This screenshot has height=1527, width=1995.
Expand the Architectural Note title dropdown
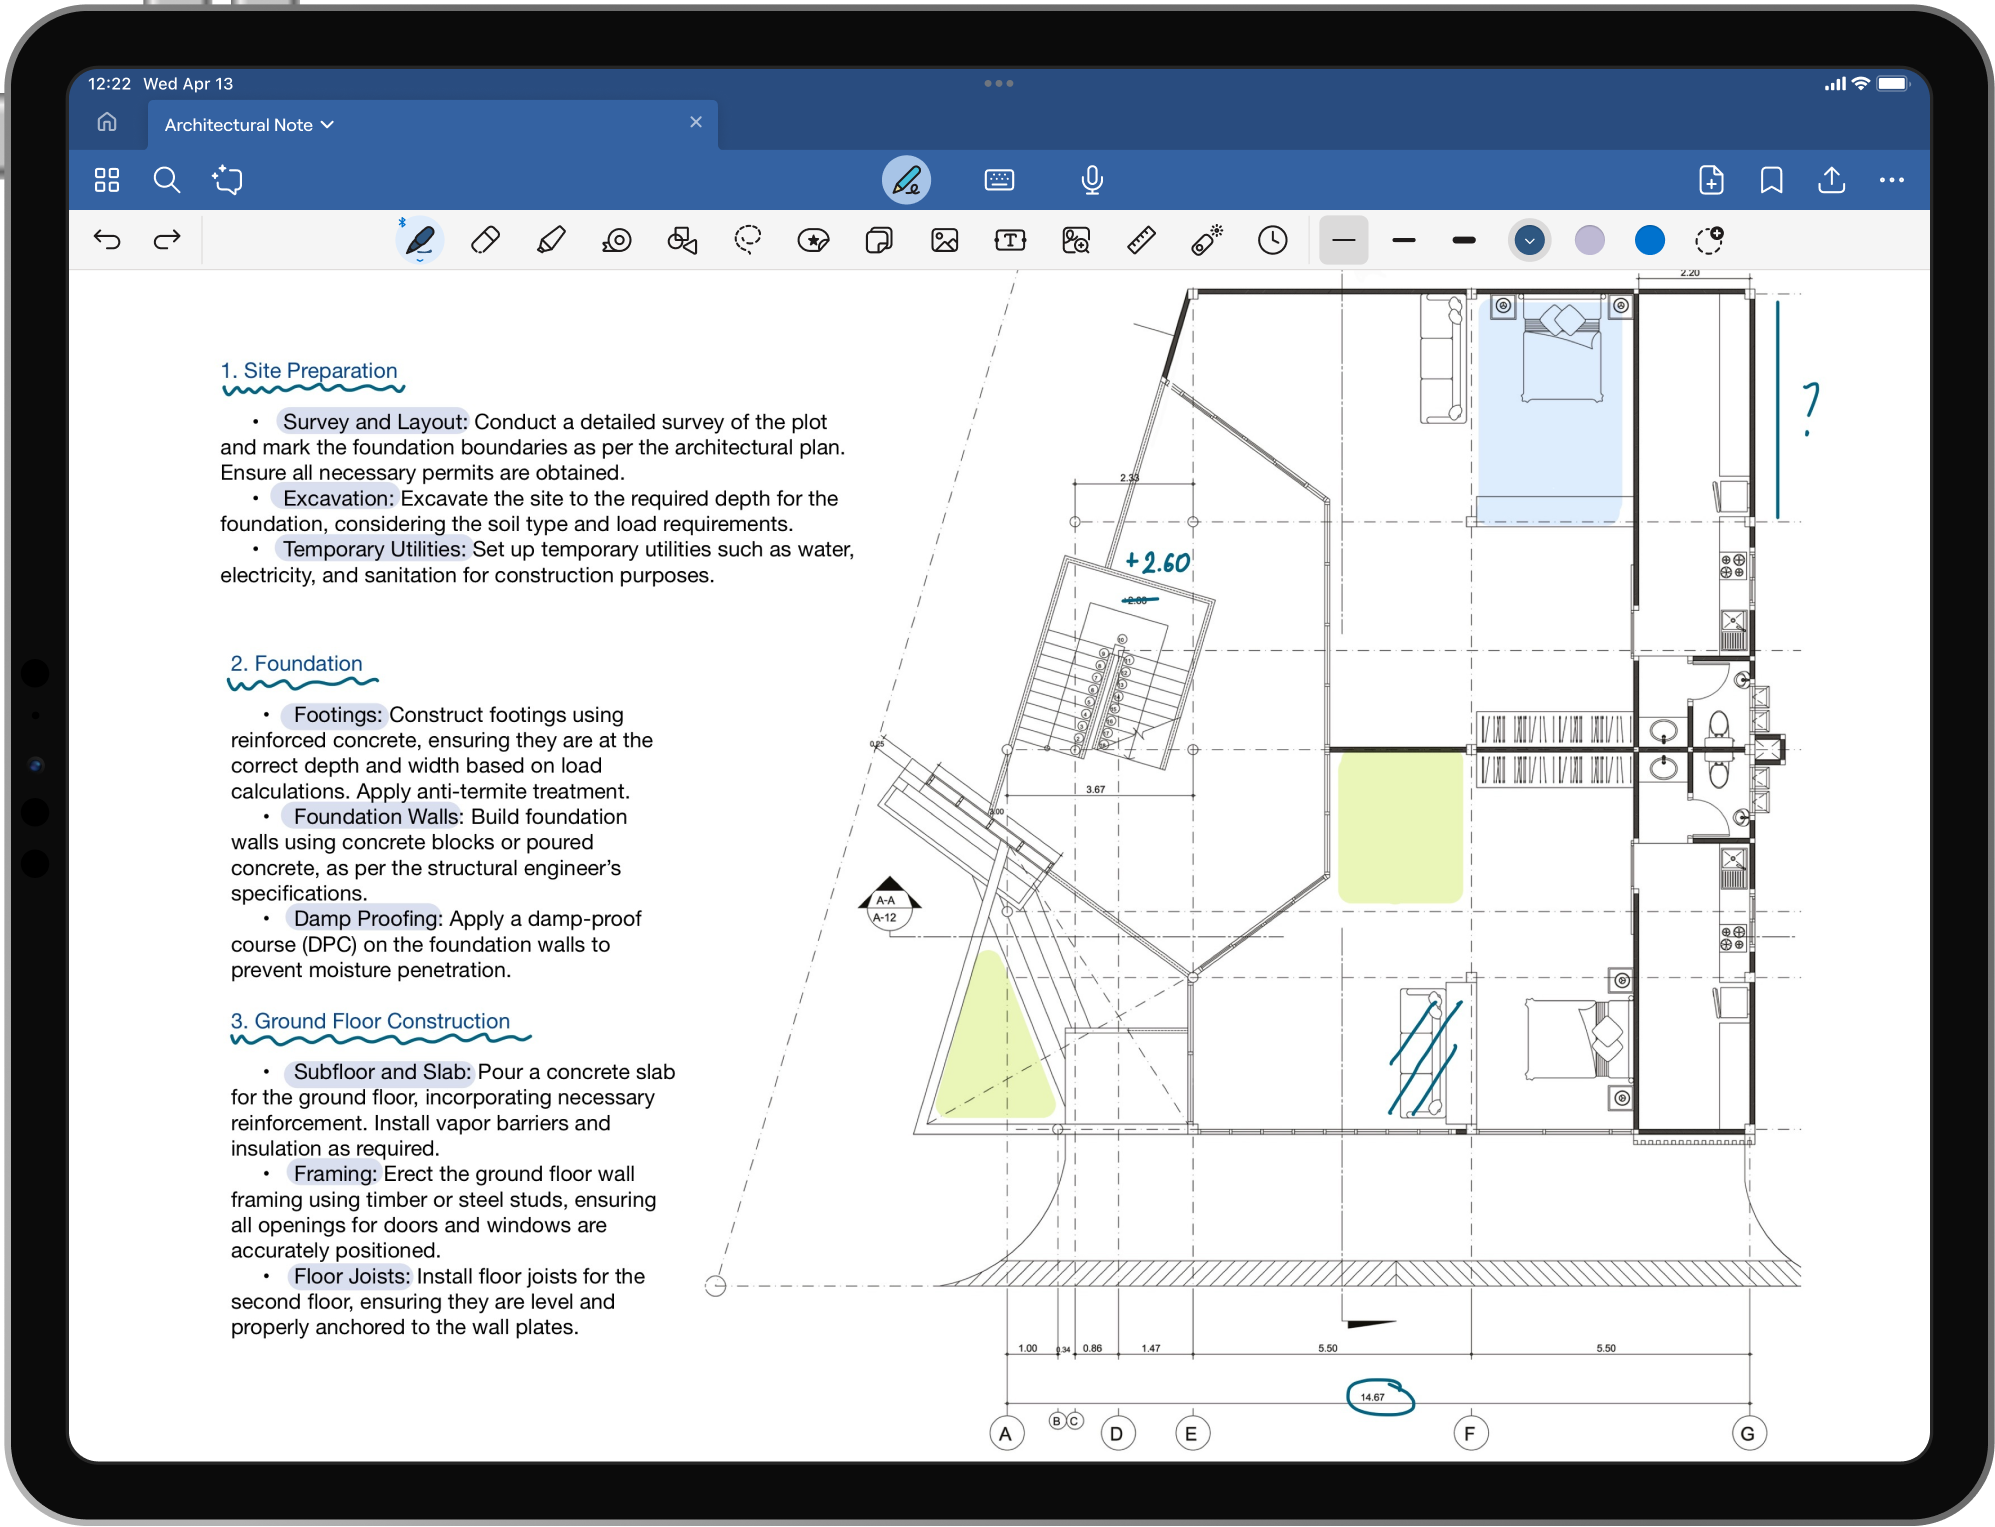(327, 125)
